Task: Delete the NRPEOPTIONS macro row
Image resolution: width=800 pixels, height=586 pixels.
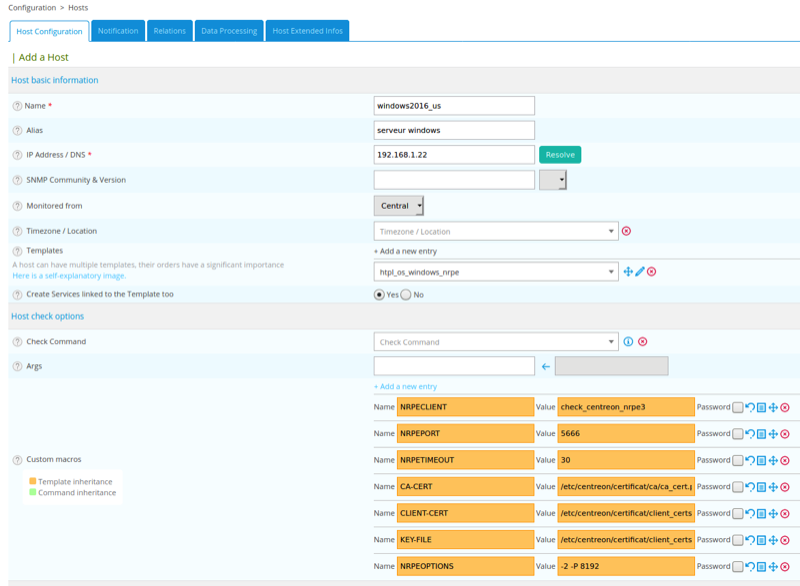Action: point(785,566)
